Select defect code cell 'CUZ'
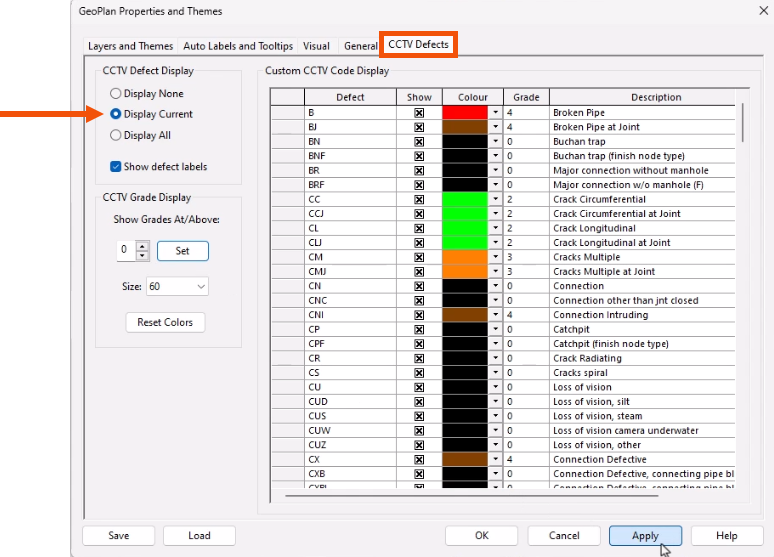This screenshot has width=774, height=557. (x=350, y=445)
